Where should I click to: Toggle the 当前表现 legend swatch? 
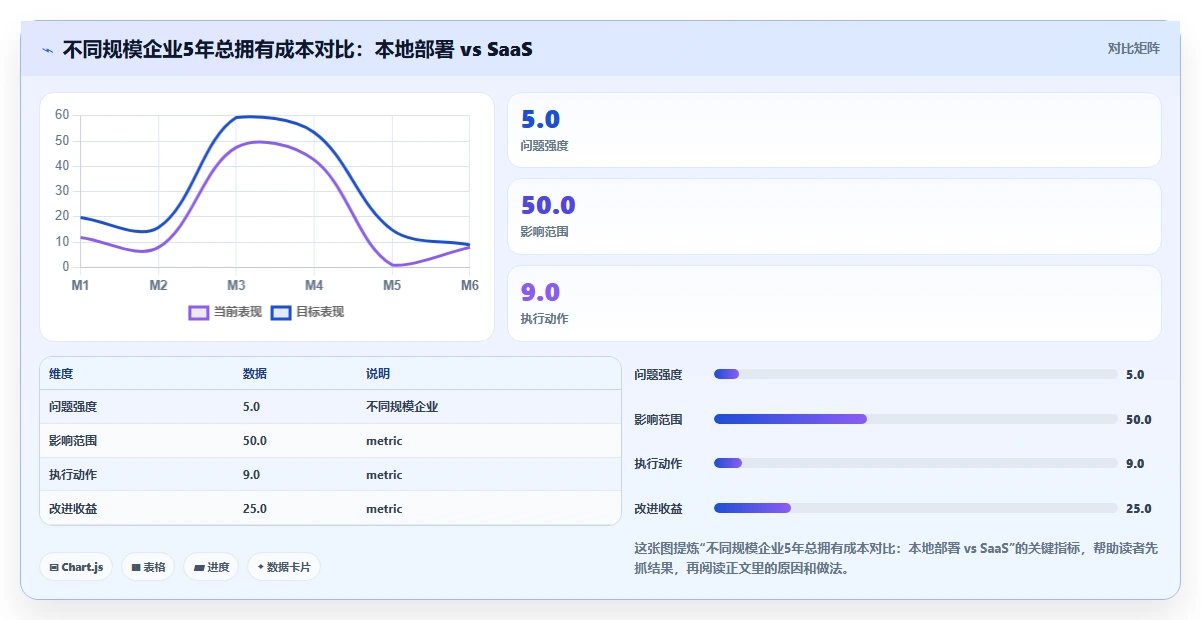(x=199, y=312)
